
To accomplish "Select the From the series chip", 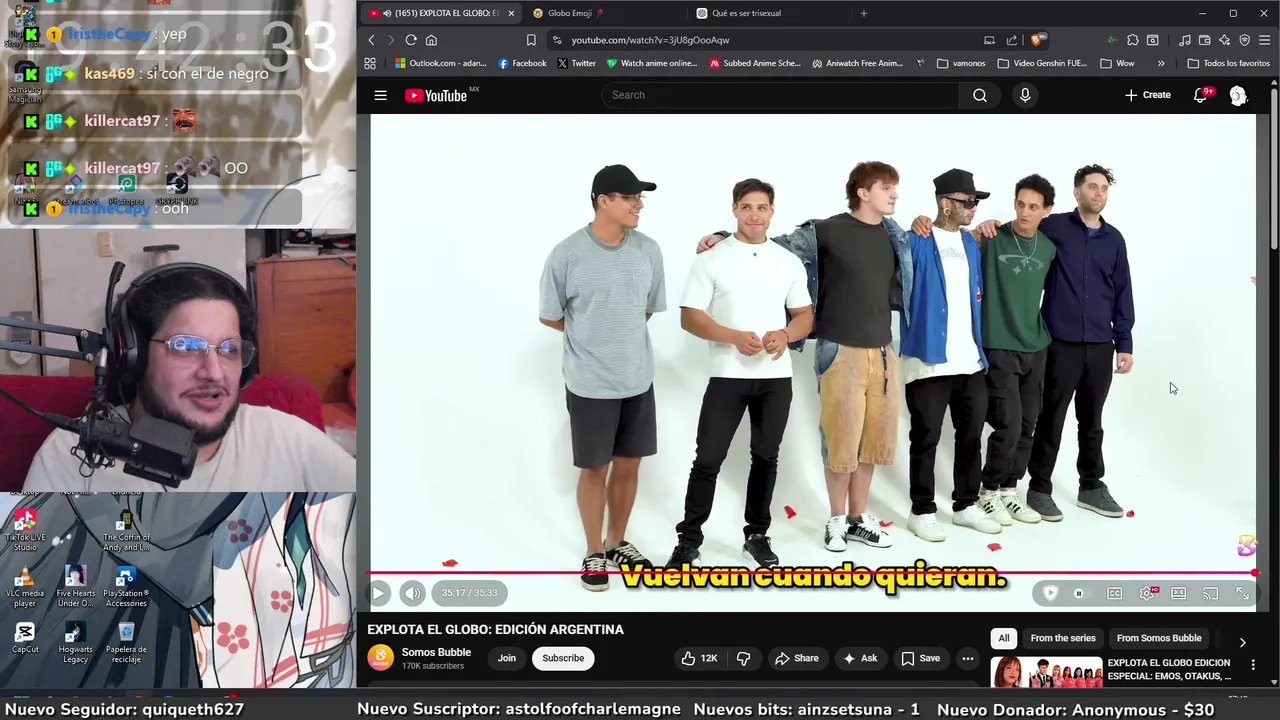I will [1063, 638].
